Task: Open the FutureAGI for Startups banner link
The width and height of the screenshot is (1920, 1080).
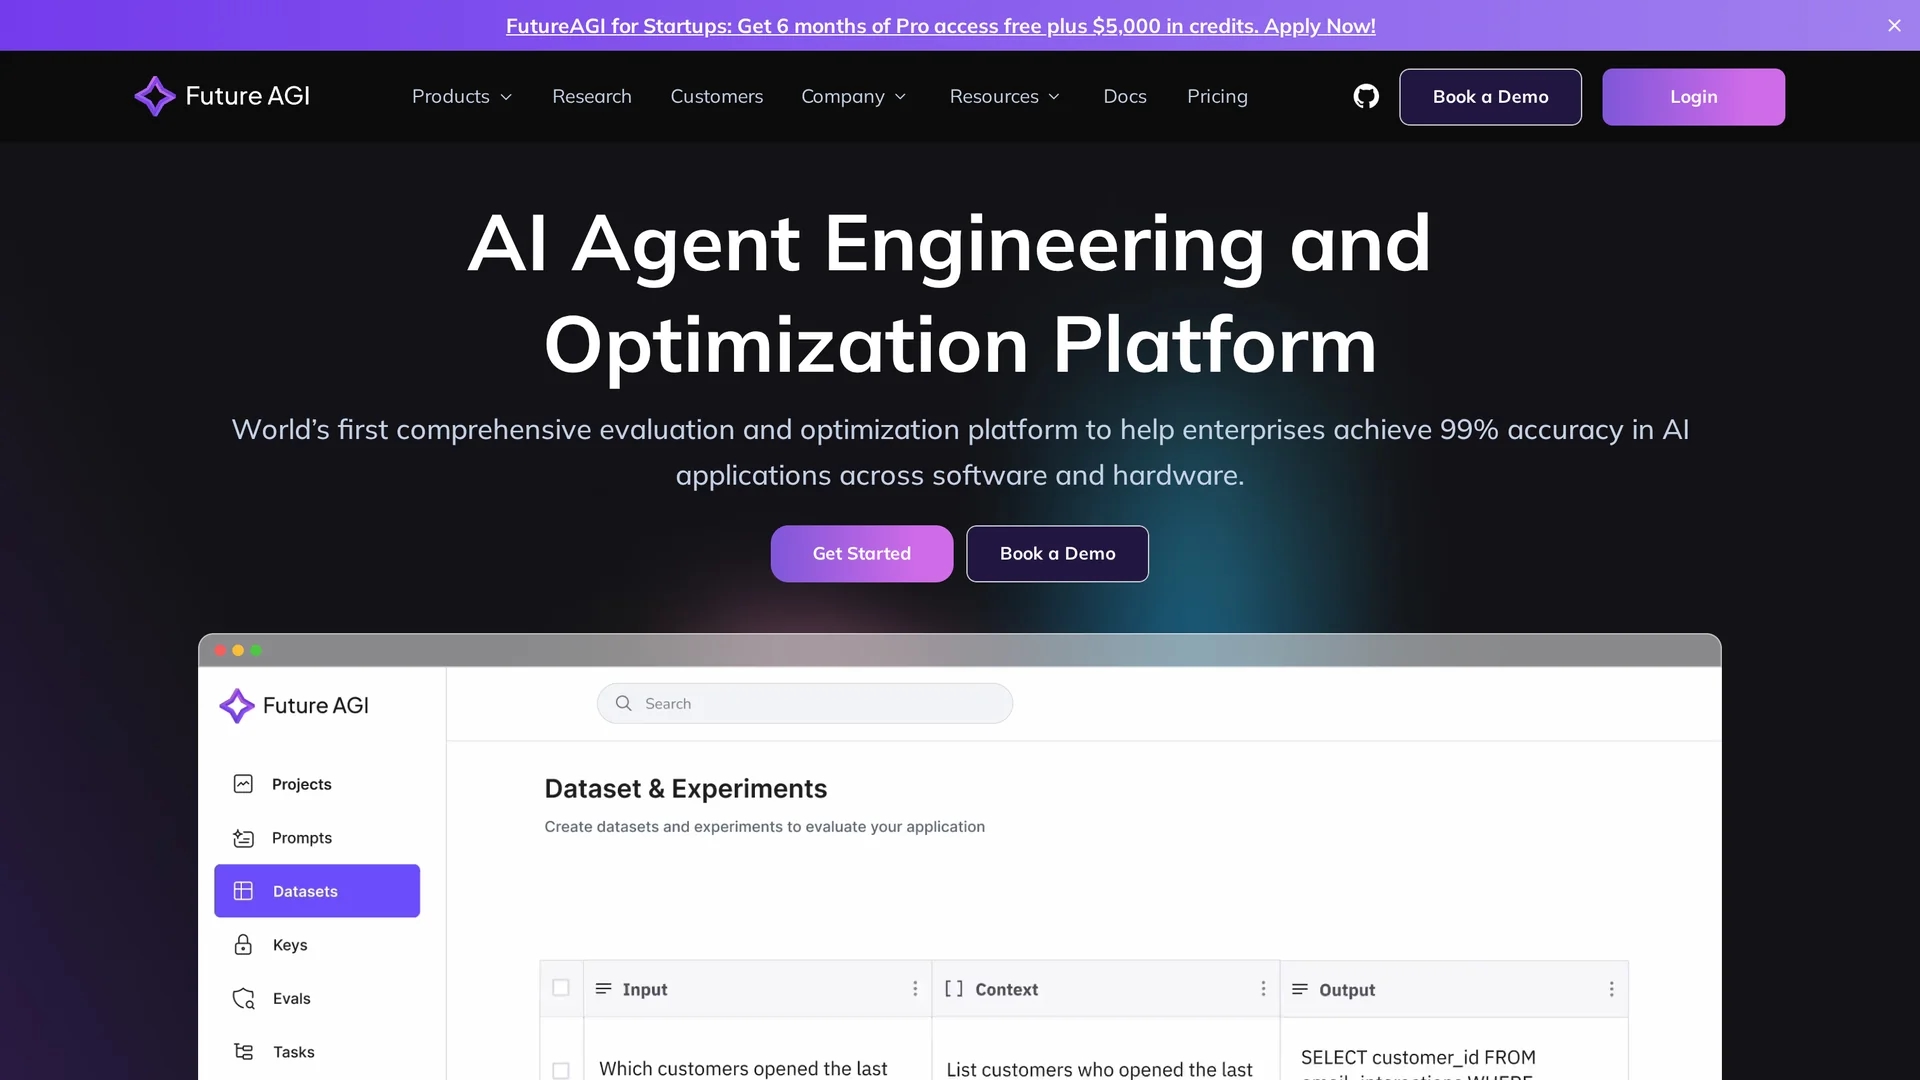Action: tap(940, 26)
